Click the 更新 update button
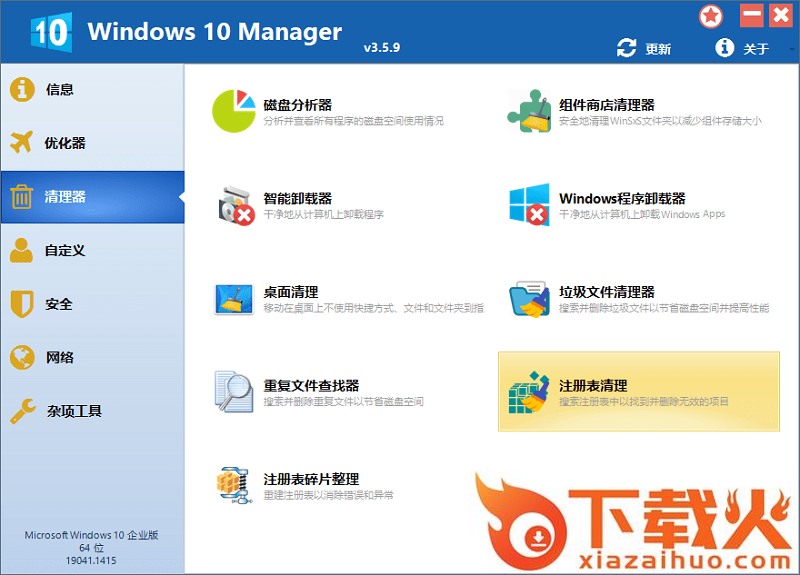Image resolution: width=800 pixels, height=575 pixels. click(x=645, y=48)
